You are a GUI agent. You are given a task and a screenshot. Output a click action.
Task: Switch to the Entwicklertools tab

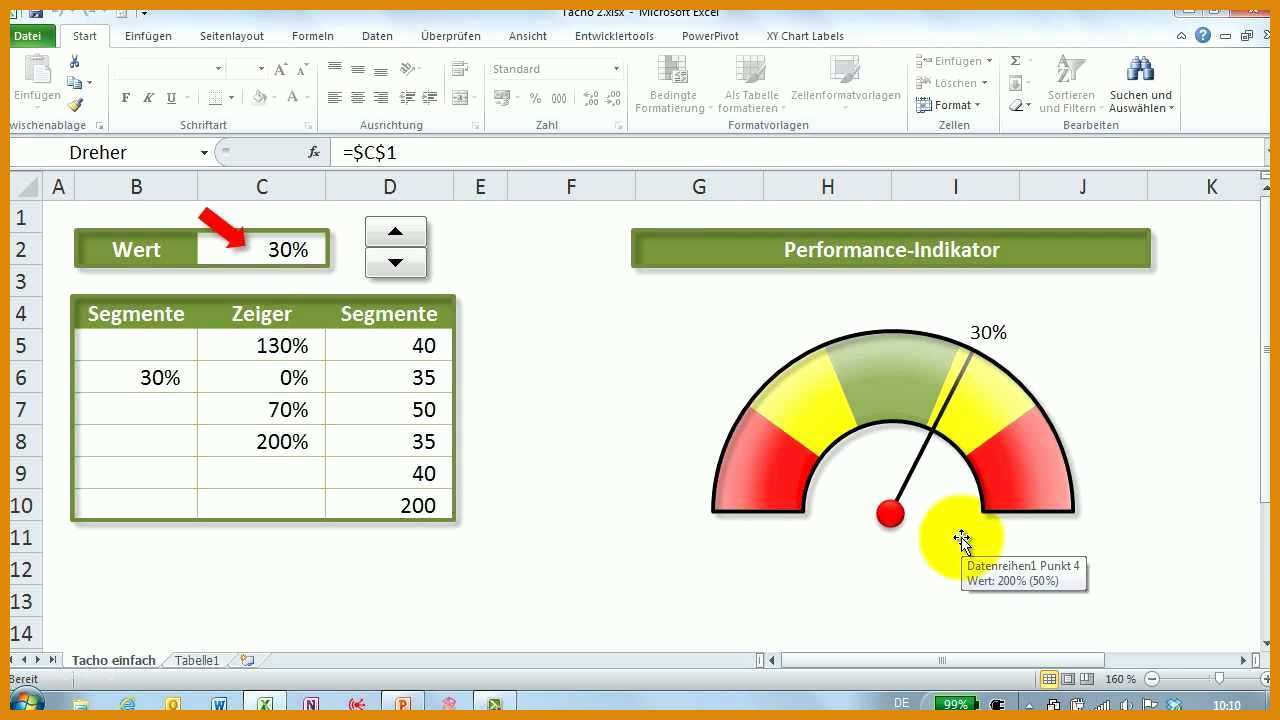[x=614, y=36]
